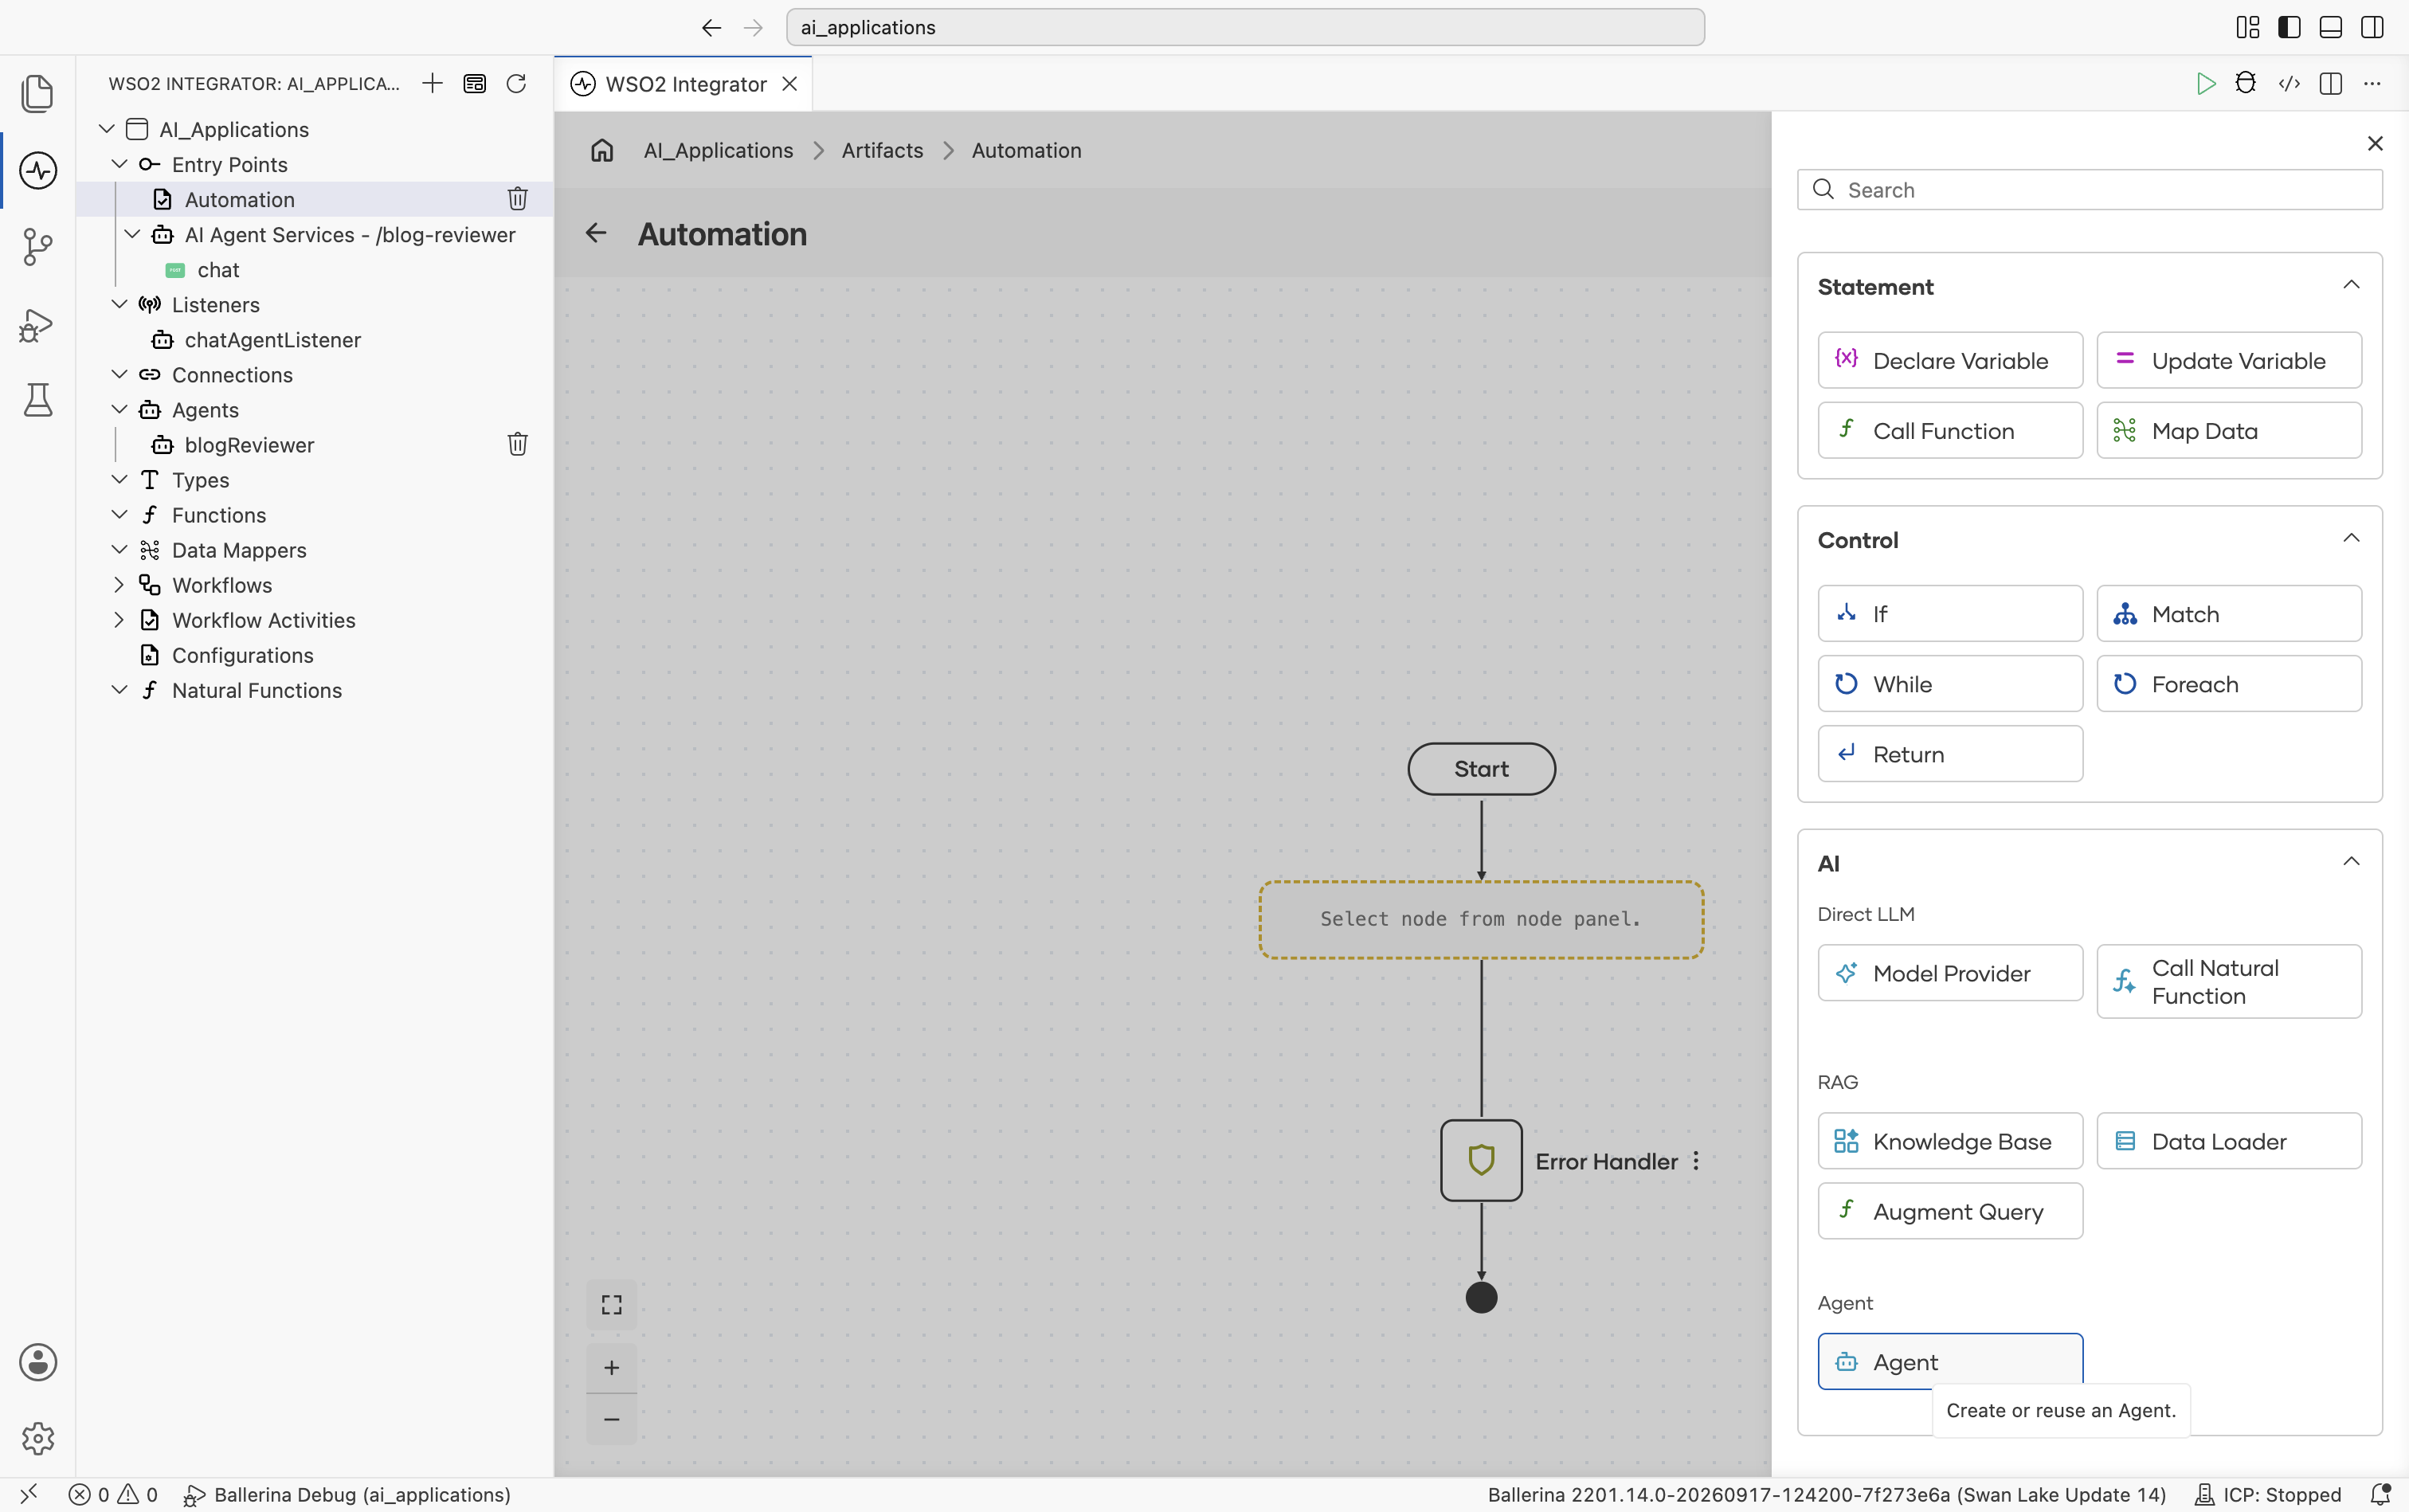
Task: Open Accounts icon at sidebar bottom
Action: (37, 1362)
